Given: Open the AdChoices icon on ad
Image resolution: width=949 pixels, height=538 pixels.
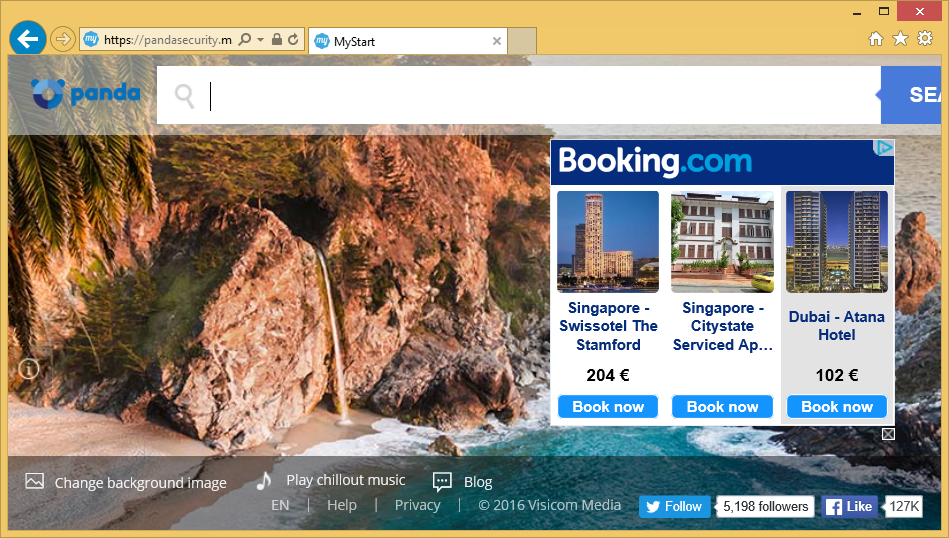Looking at the screenshot, I should pos(884,148).
